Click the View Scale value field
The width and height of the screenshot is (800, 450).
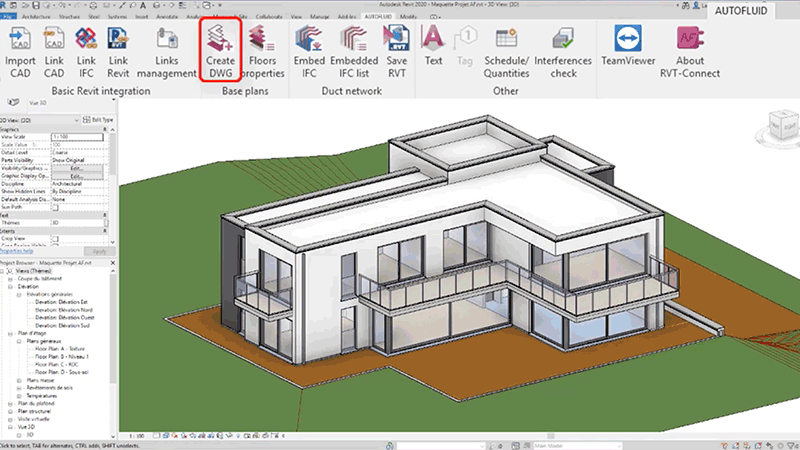[77, 137]
